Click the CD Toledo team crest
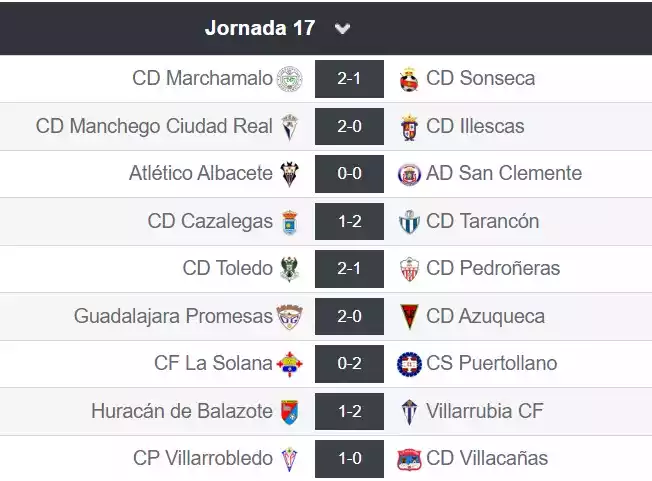Viewport: 652px width, 481px height. 289,269
